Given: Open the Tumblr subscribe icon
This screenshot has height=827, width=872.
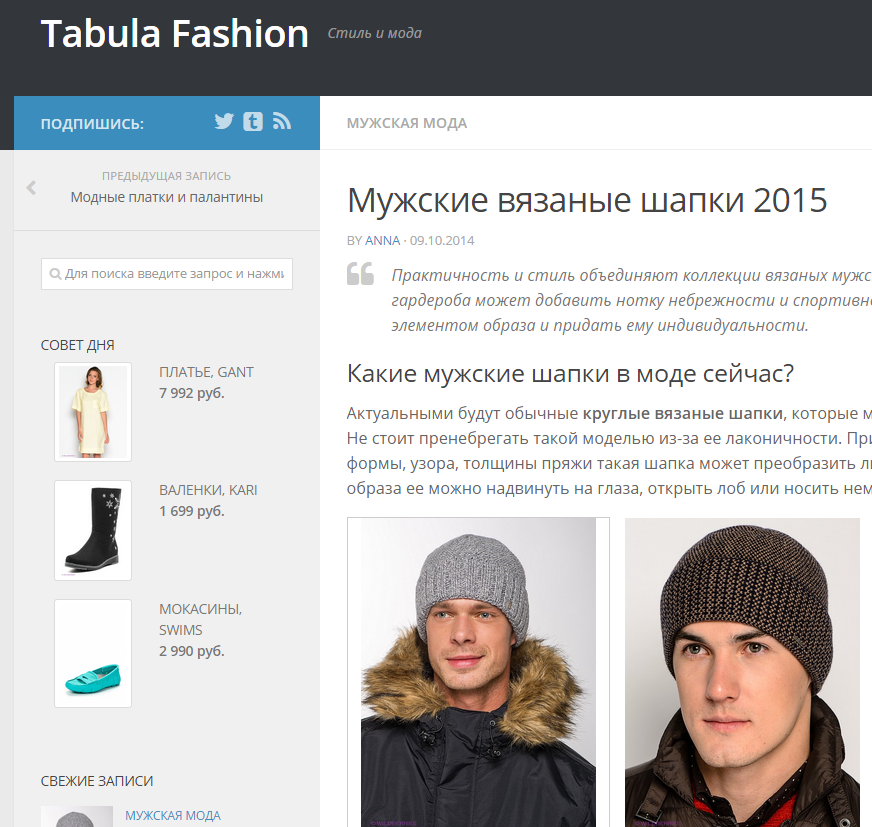Looking at the screenshot, I should tap(253, 121).
